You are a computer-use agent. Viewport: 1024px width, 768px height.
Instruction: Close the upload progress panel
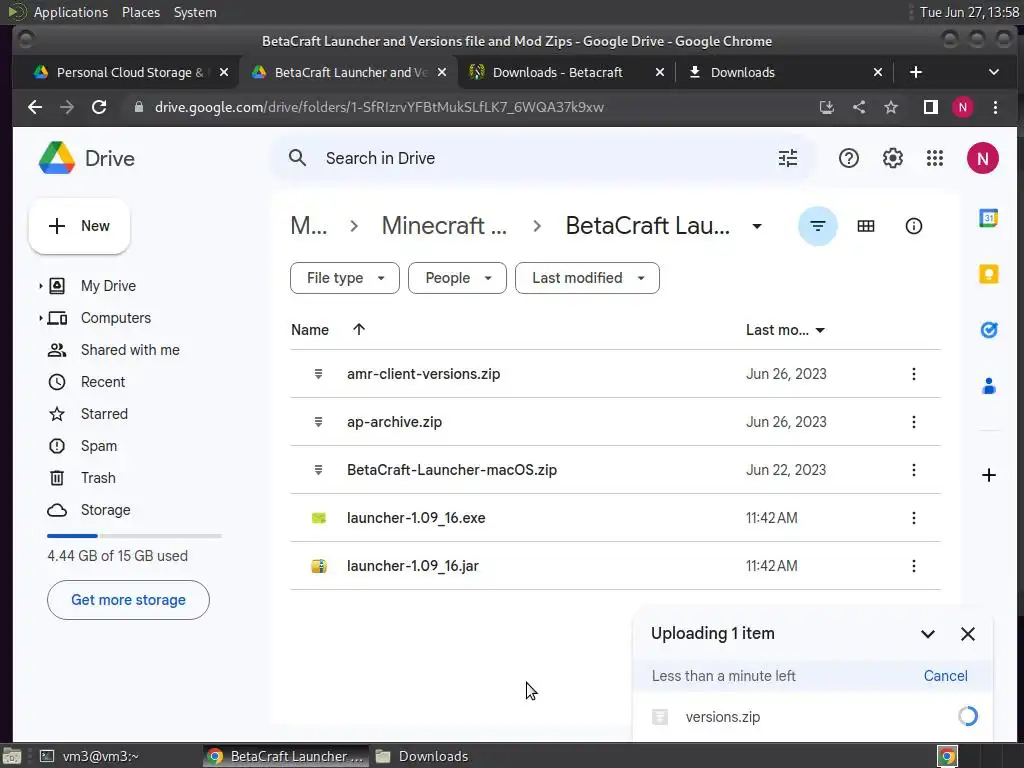pos(967,634)
